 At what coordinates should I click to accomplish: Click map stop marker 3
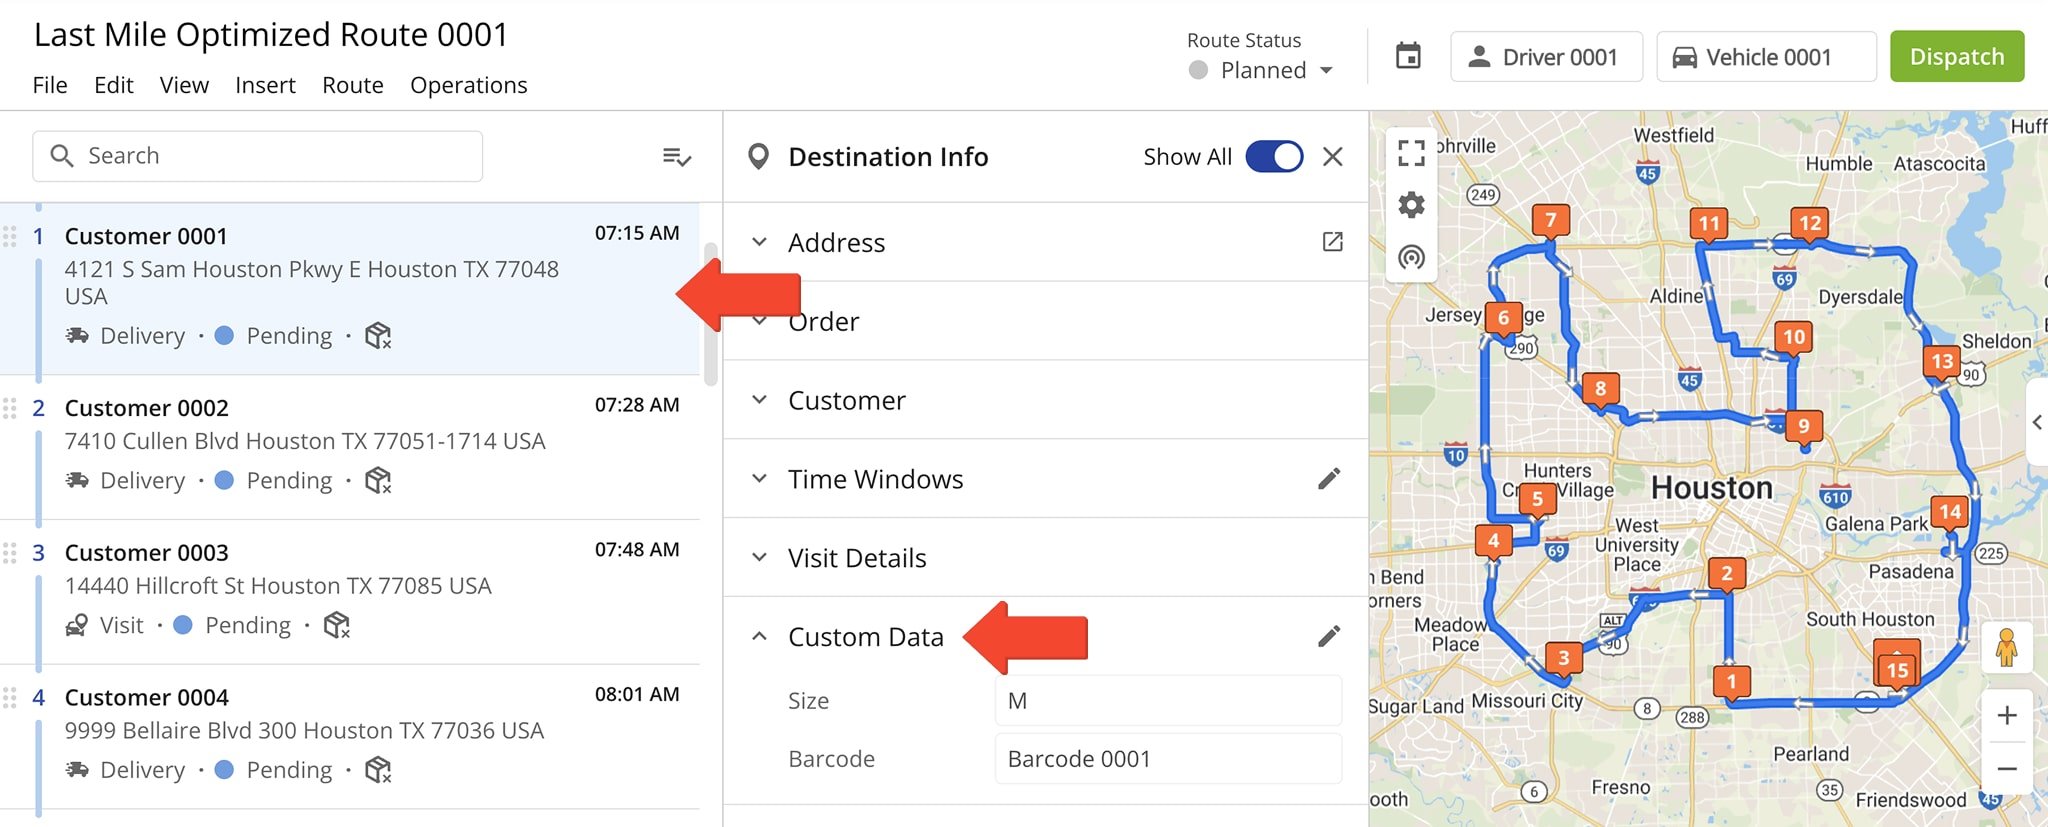click(x=1563, y=659)
